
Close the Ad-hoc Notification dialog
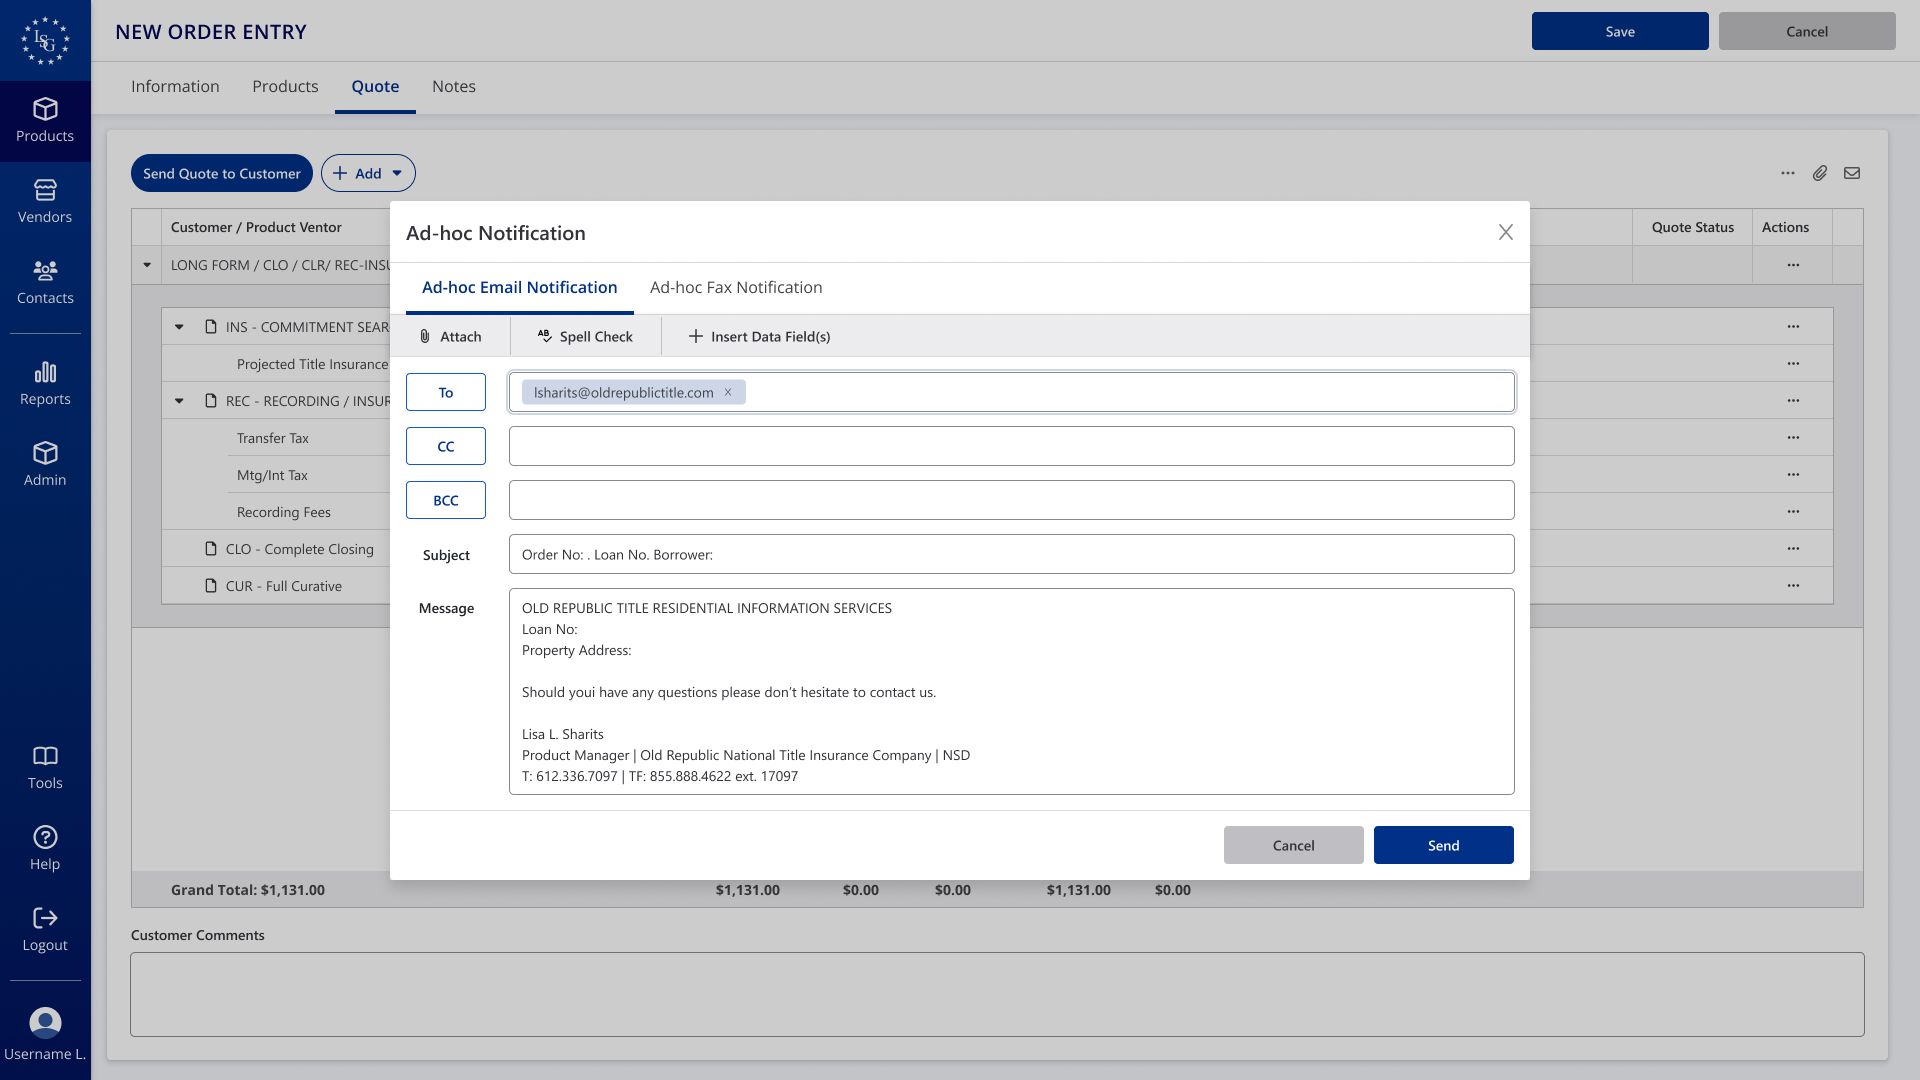point(1505,232)
